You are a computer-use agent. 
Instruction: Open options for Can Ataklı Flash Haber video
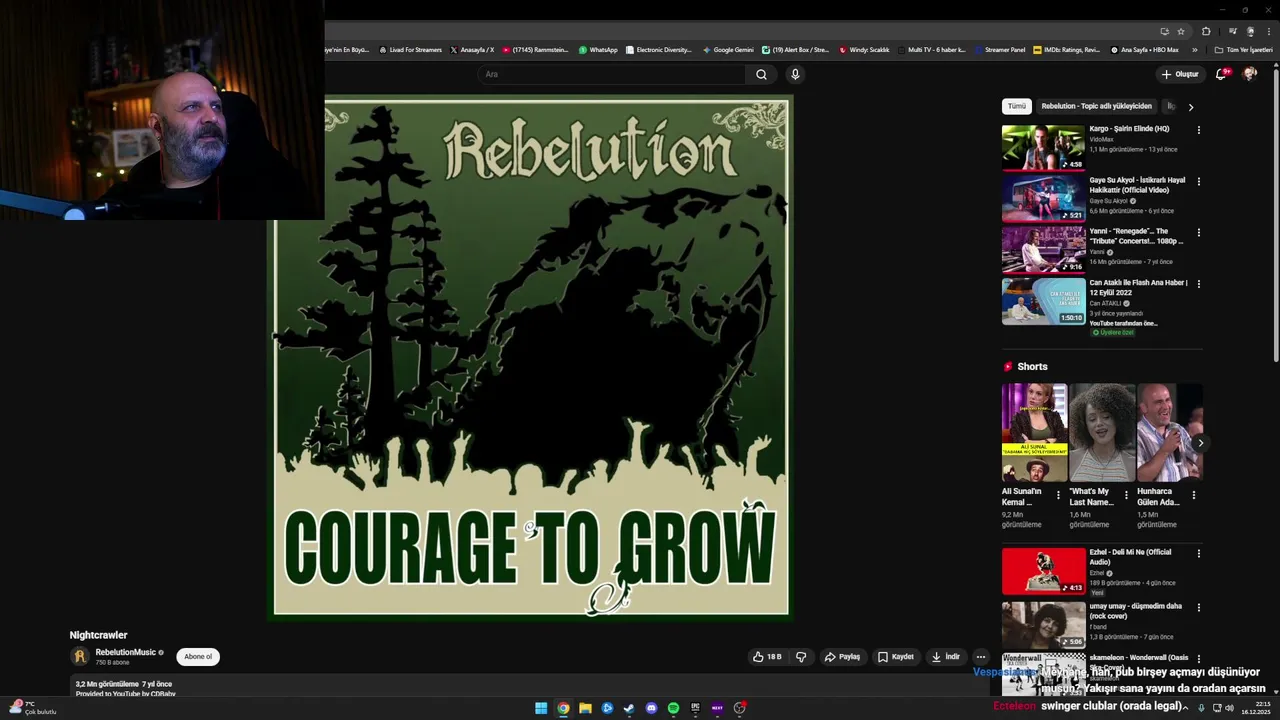click(1198, 284)
